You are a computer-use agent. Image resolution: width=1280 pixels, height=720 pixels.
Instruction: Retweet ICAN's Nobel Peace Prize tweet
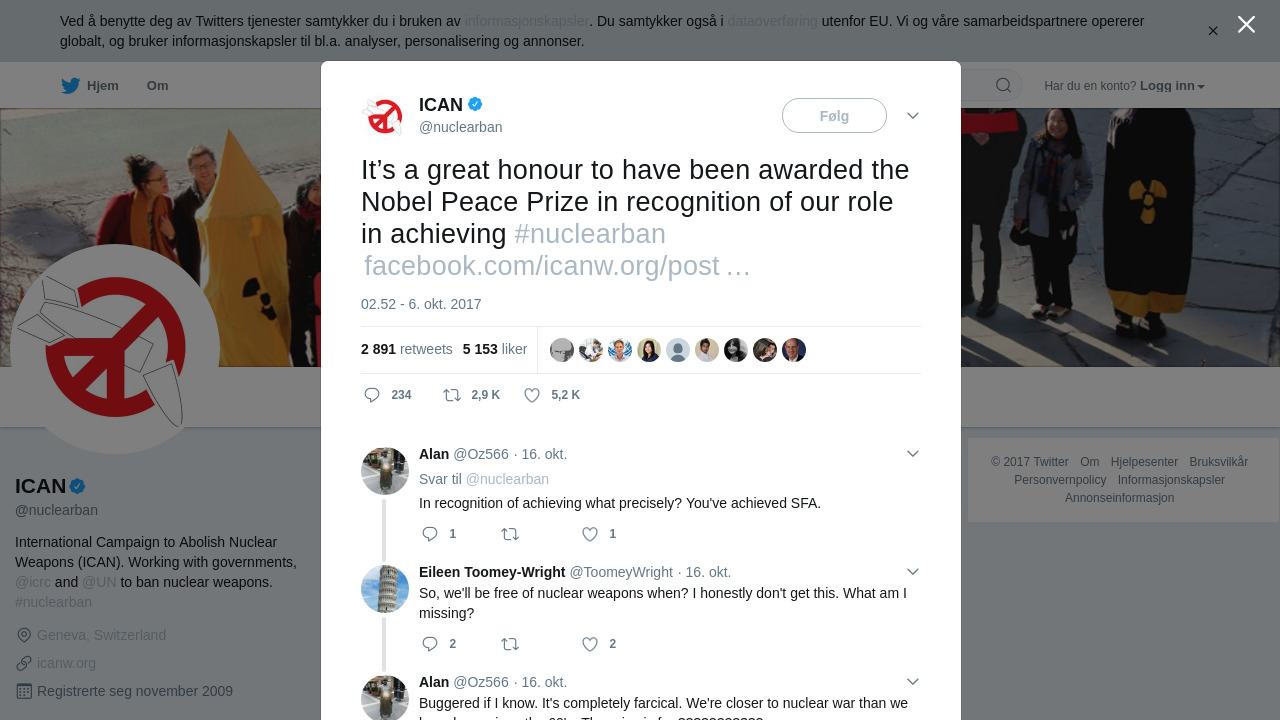[452, 395]
